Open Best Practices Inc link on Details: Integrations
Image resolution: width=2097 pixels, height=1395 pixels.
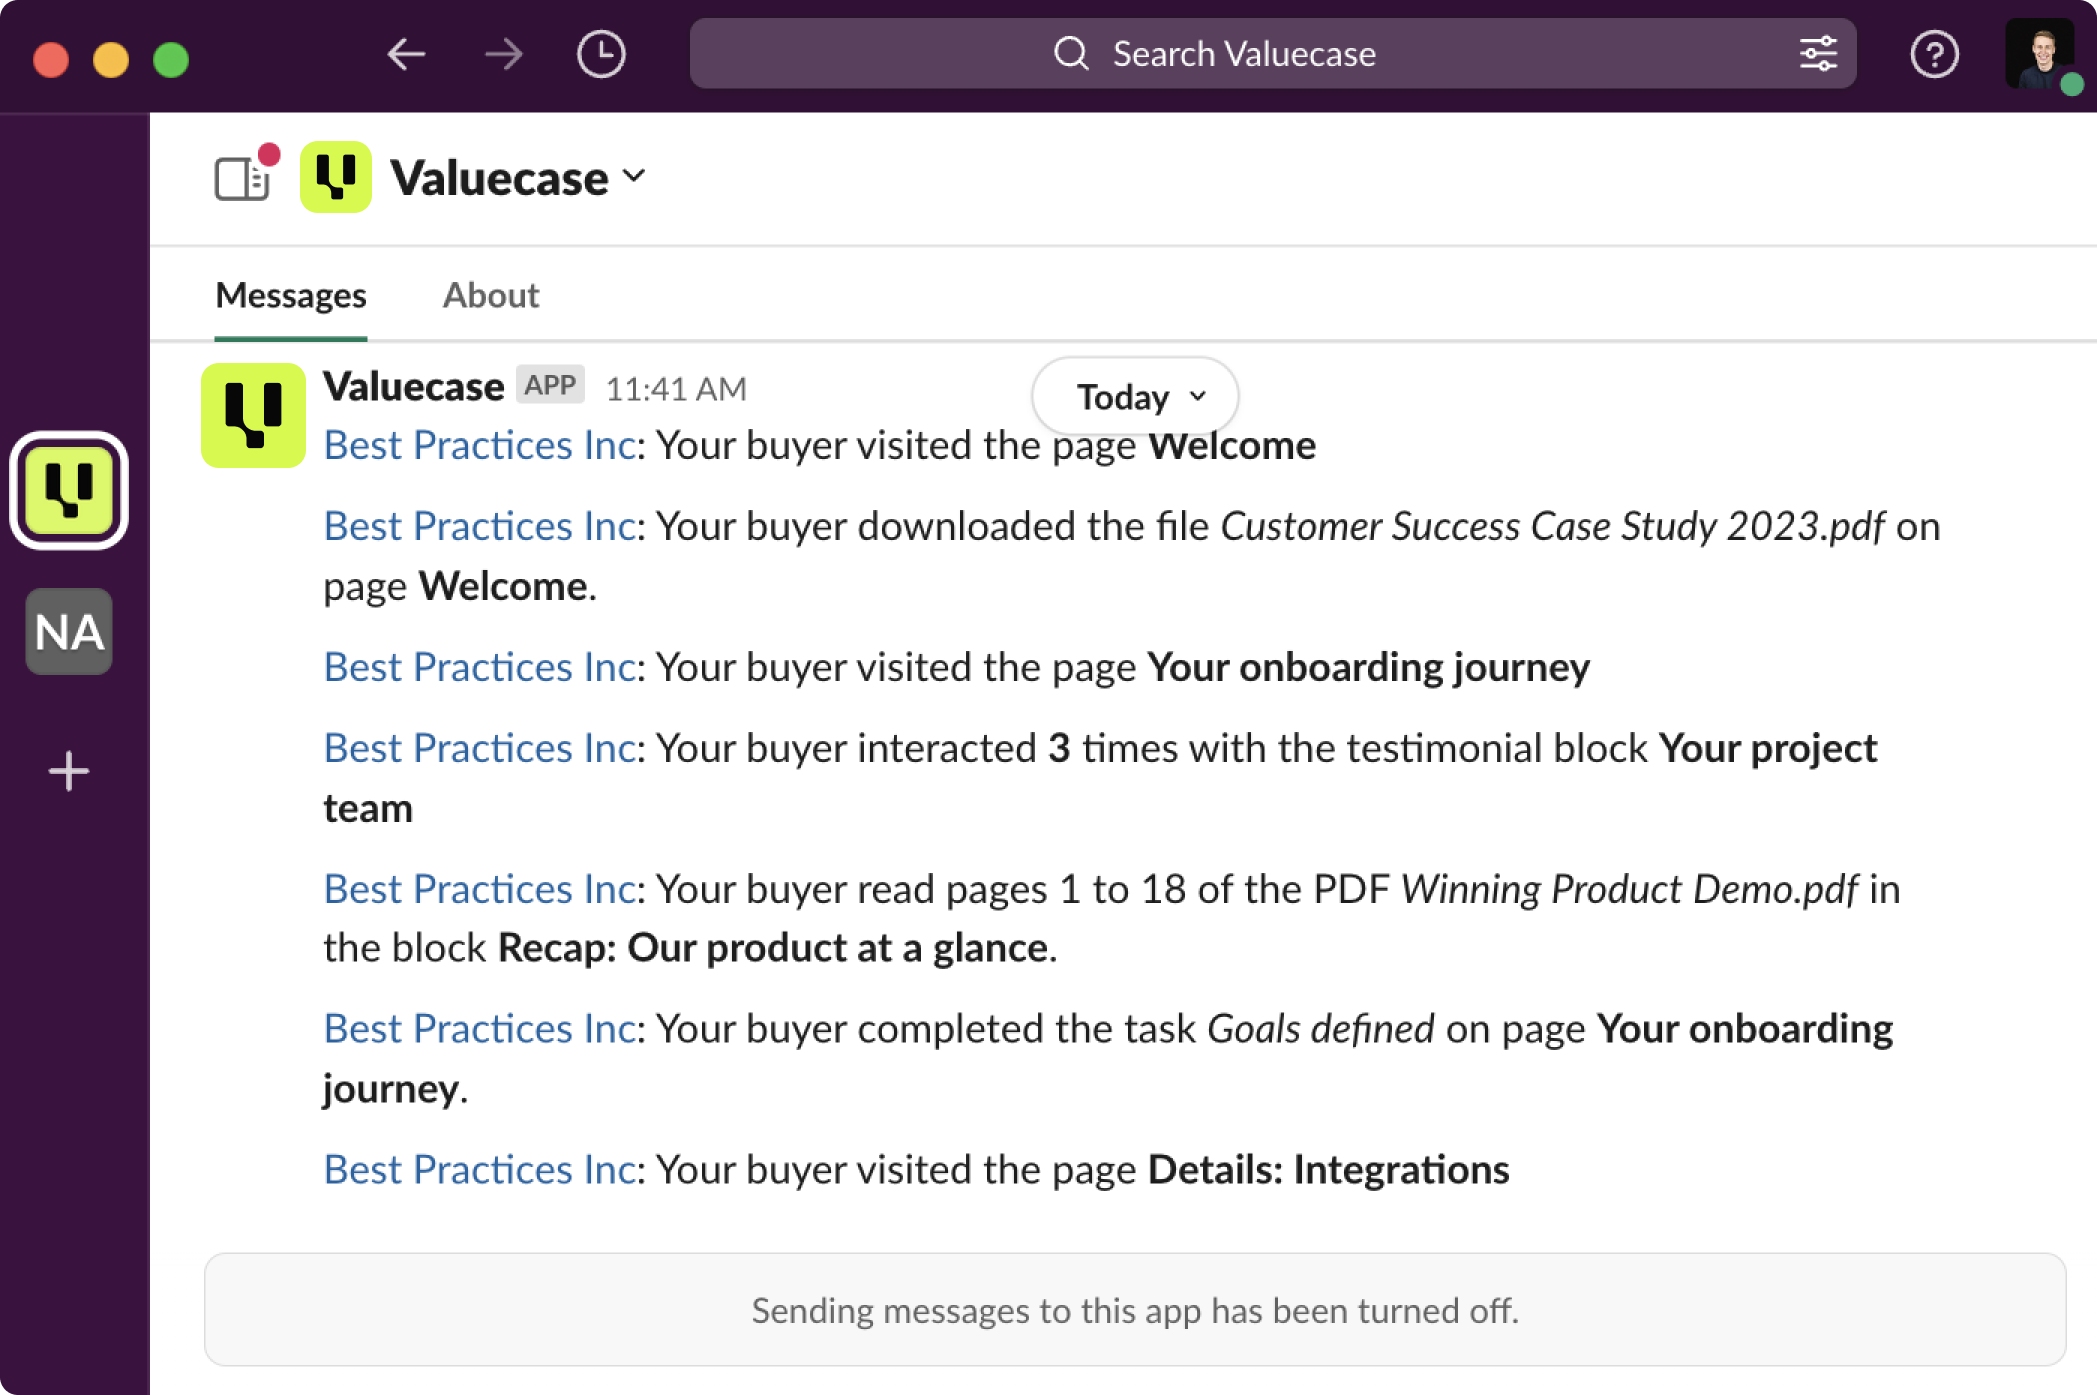point(480,1170)
